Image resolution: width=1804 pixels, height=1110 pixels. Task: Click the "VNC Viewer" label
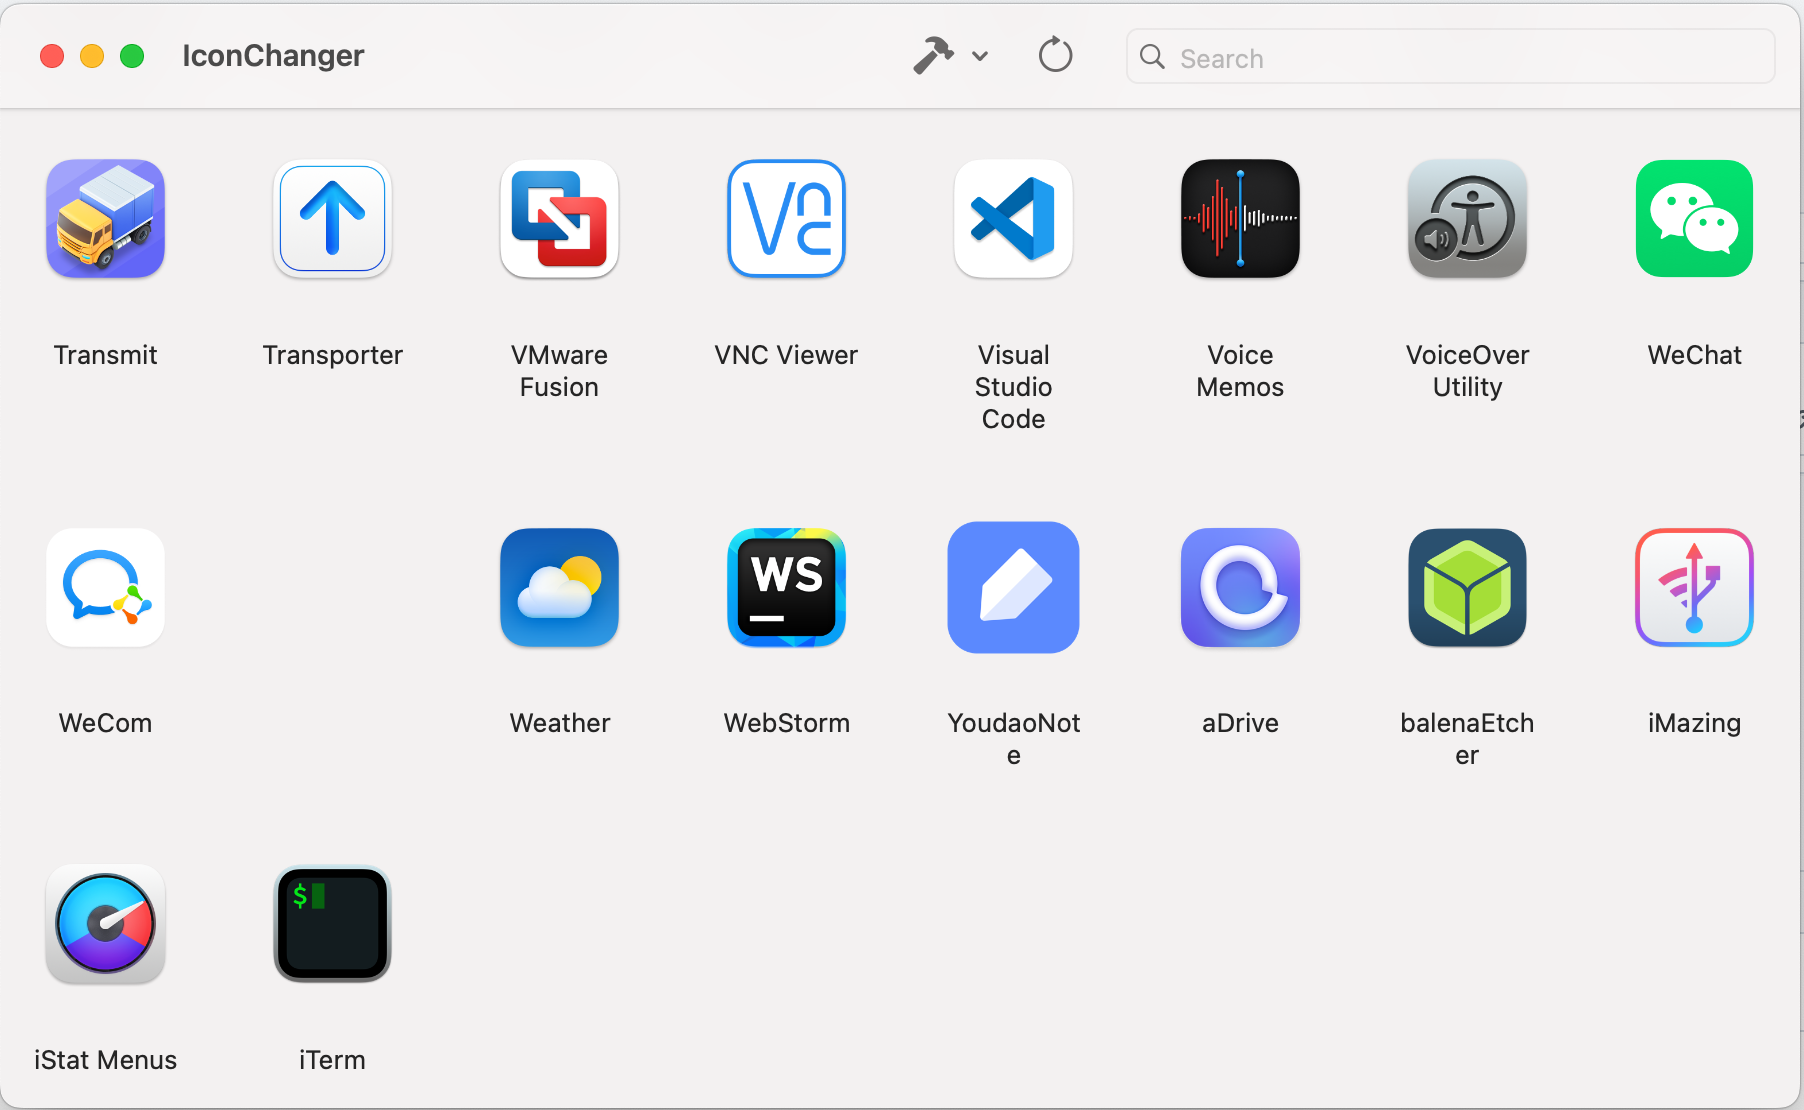coord(786,355)
